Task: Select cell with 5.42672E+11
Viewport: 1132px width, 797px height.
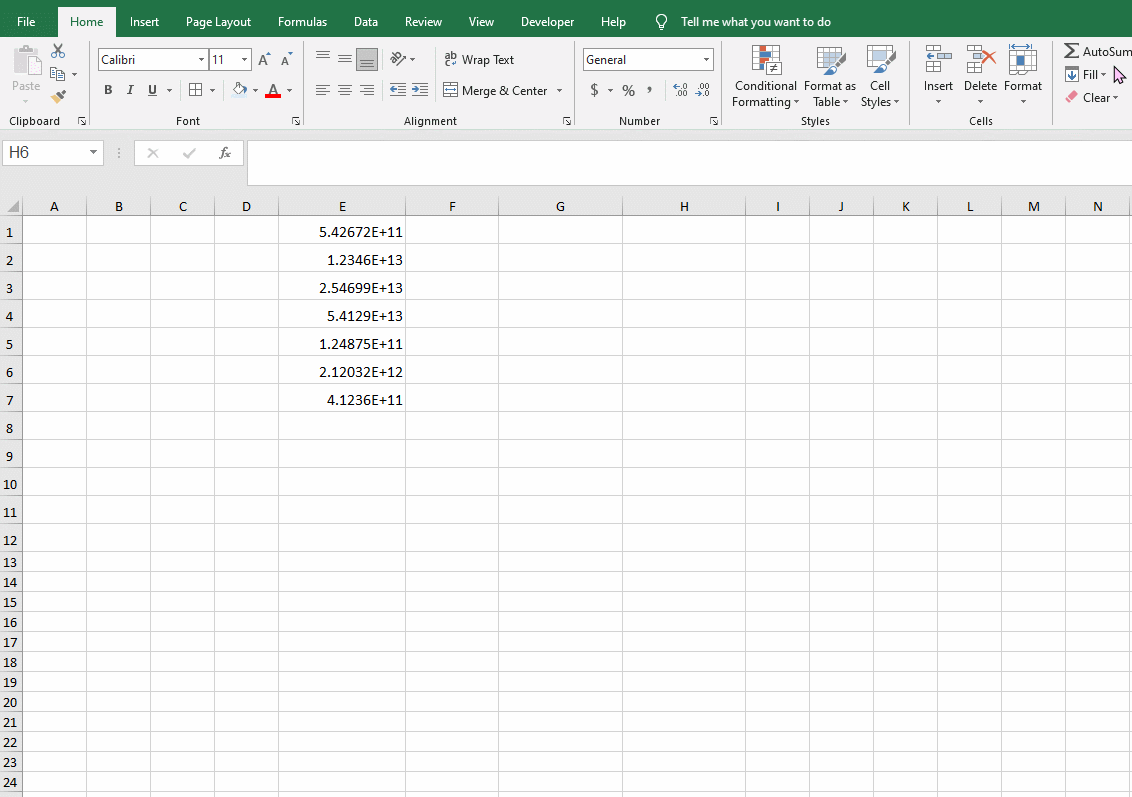Action: pos(342,231)
